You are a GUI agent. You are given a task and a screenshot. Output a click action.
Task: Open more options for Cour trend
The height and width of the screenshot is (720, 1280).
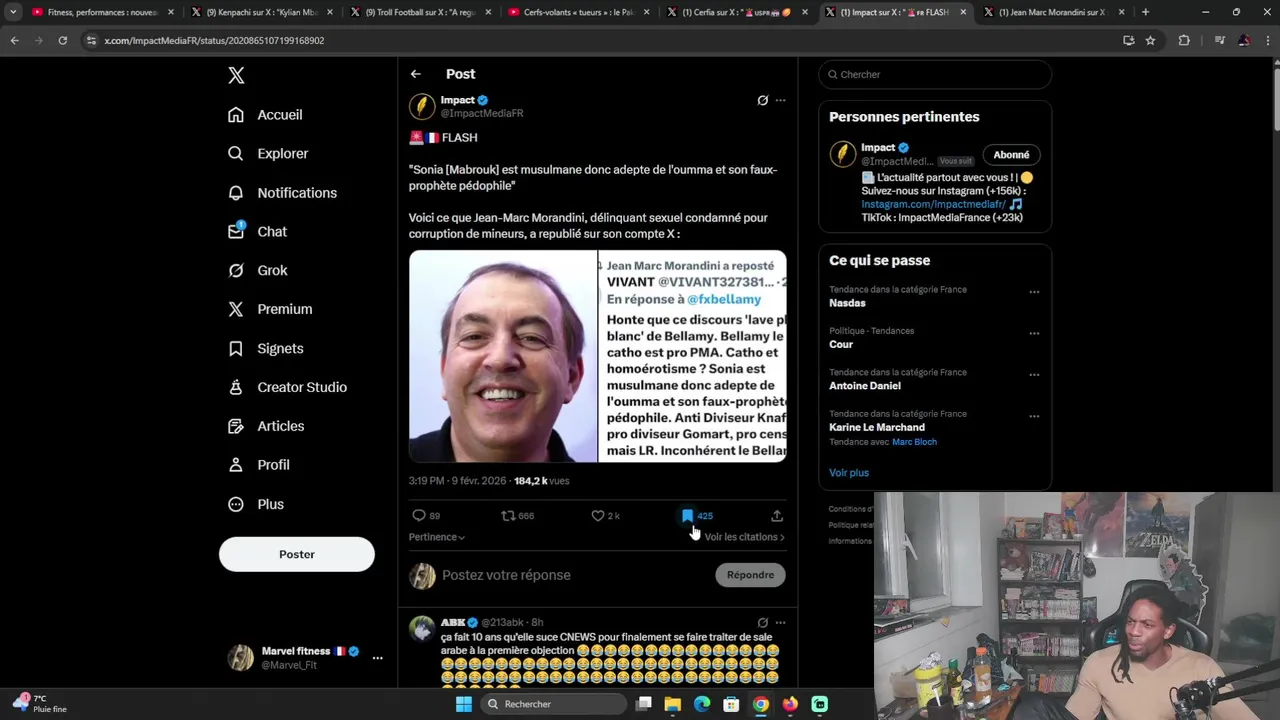1034,334
